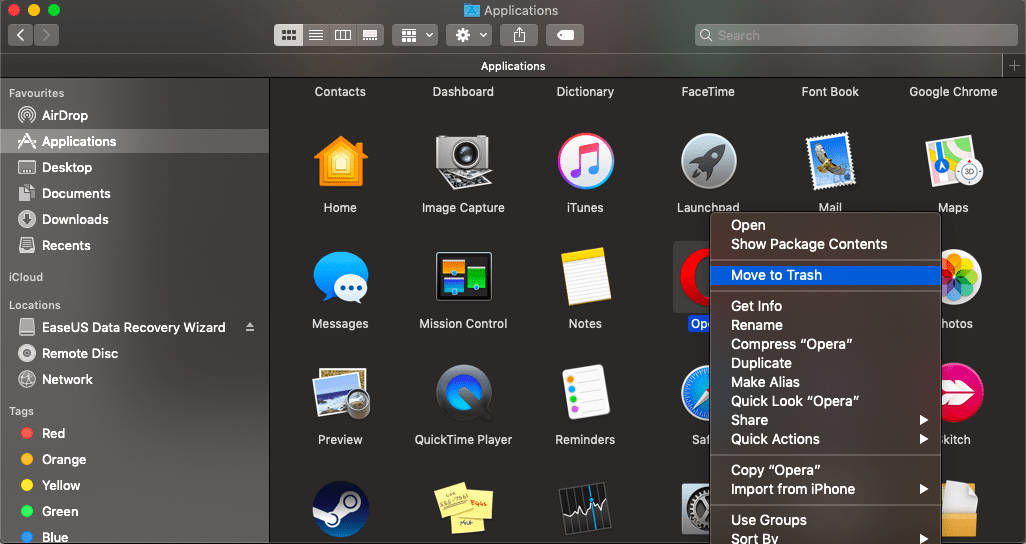Select the Notes app icon
1026x544 pixels.
[585, 277]
